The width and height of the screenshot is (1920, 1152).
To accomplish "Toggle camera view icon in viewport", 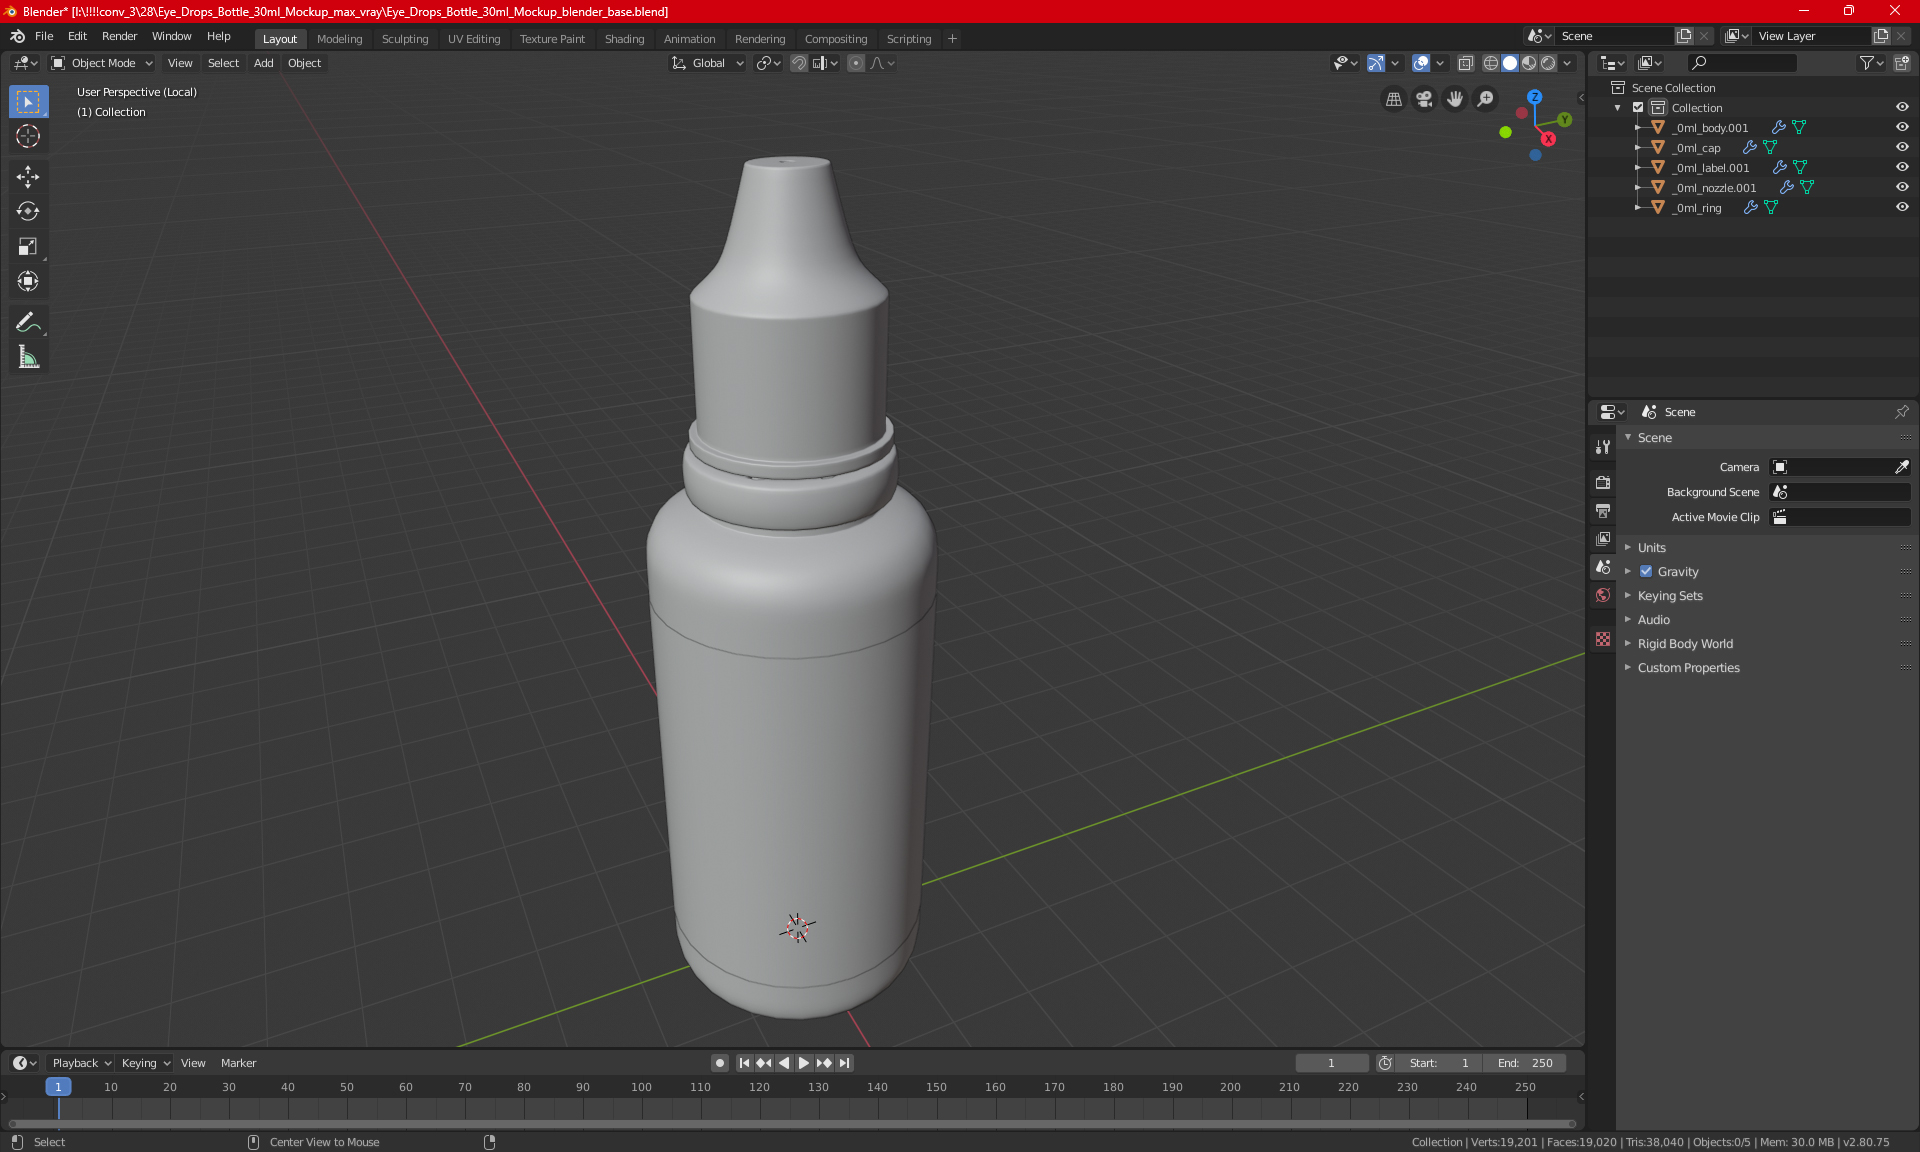I will click(x=1424, y=99).
